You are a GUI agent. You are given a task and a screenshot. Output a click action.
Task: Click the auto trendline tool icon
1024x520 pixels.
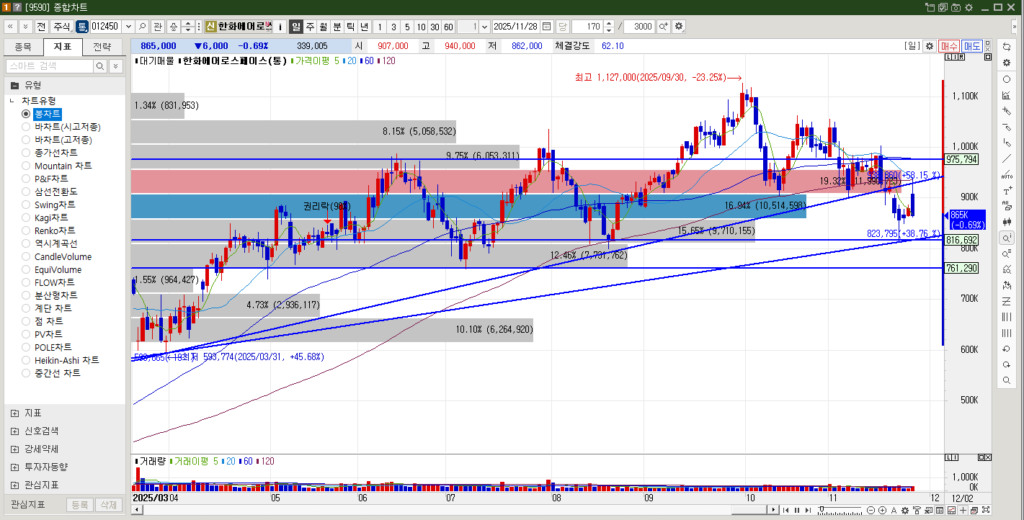pos(1006,174)
